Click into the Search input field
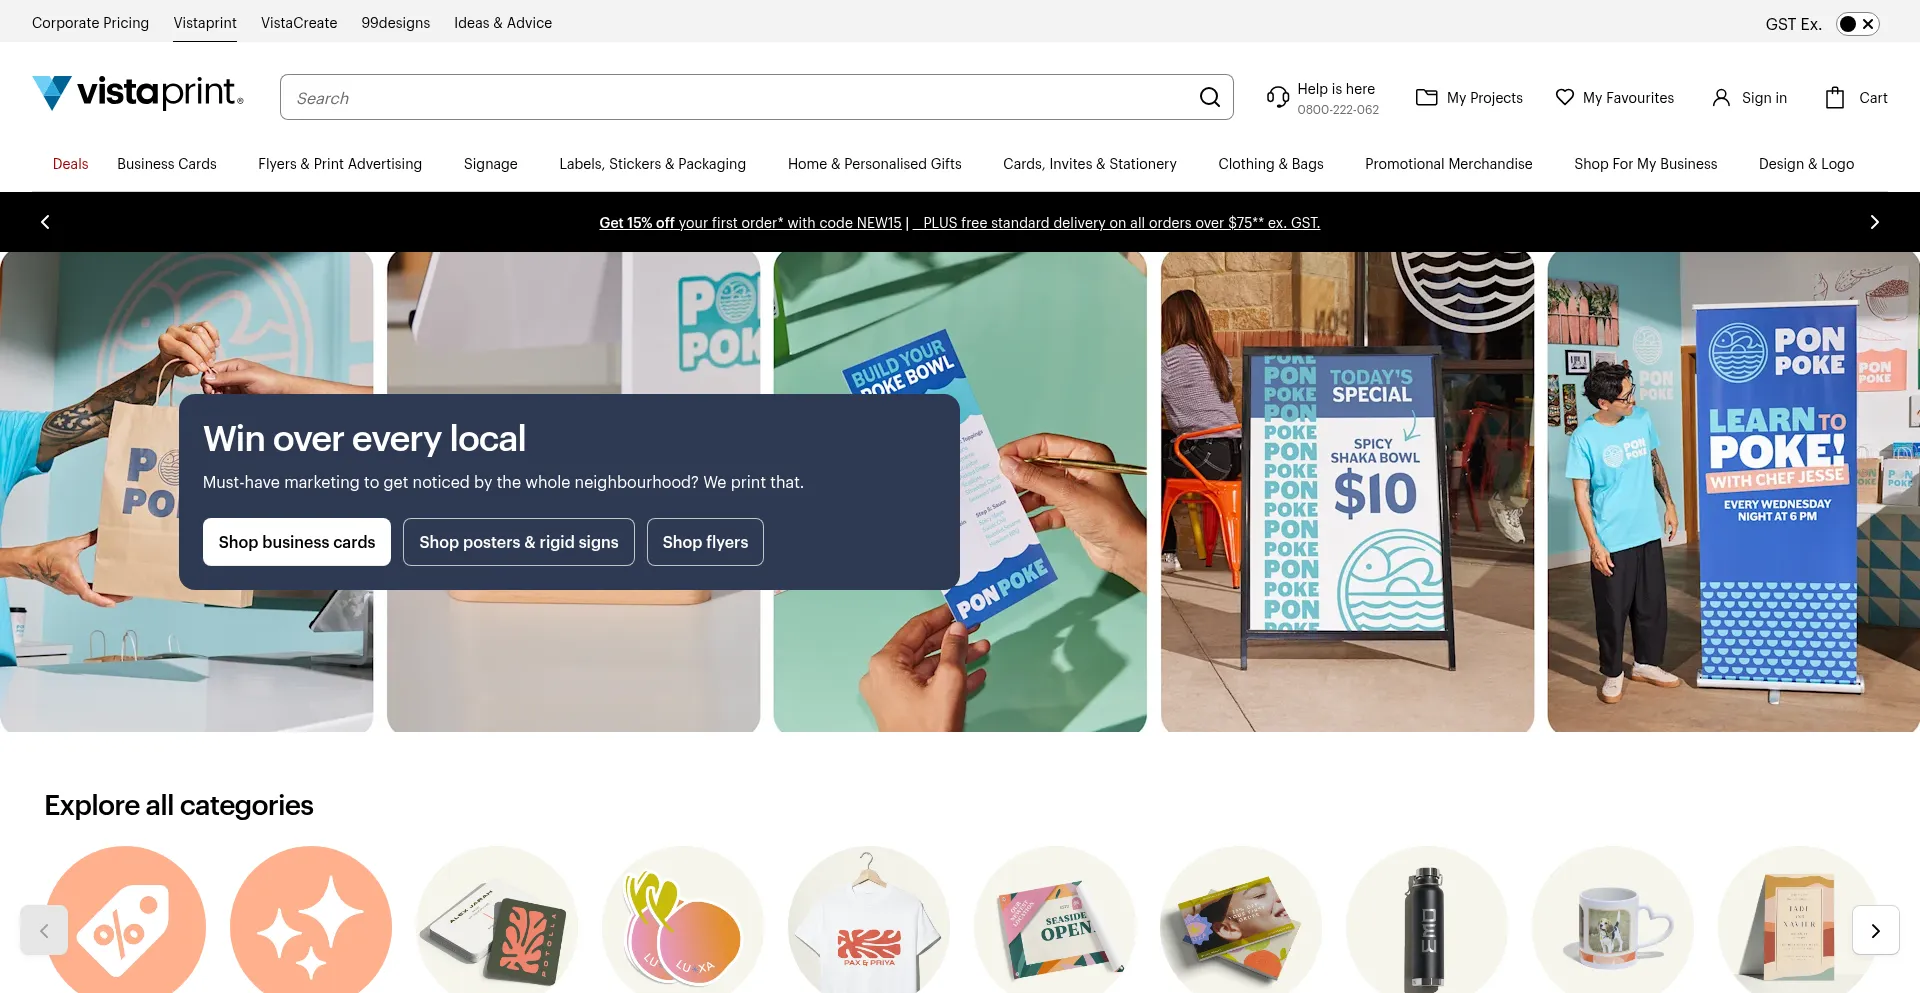This screenshot has width=1920, height=993. pyautogui.click(x=740, y=97)
